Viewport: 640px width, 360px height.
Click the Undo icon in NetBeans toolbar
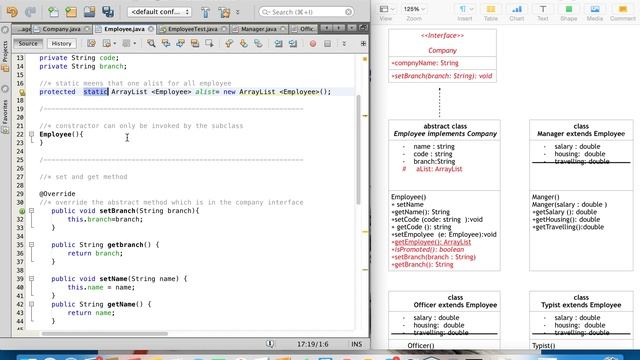point(12,12)
